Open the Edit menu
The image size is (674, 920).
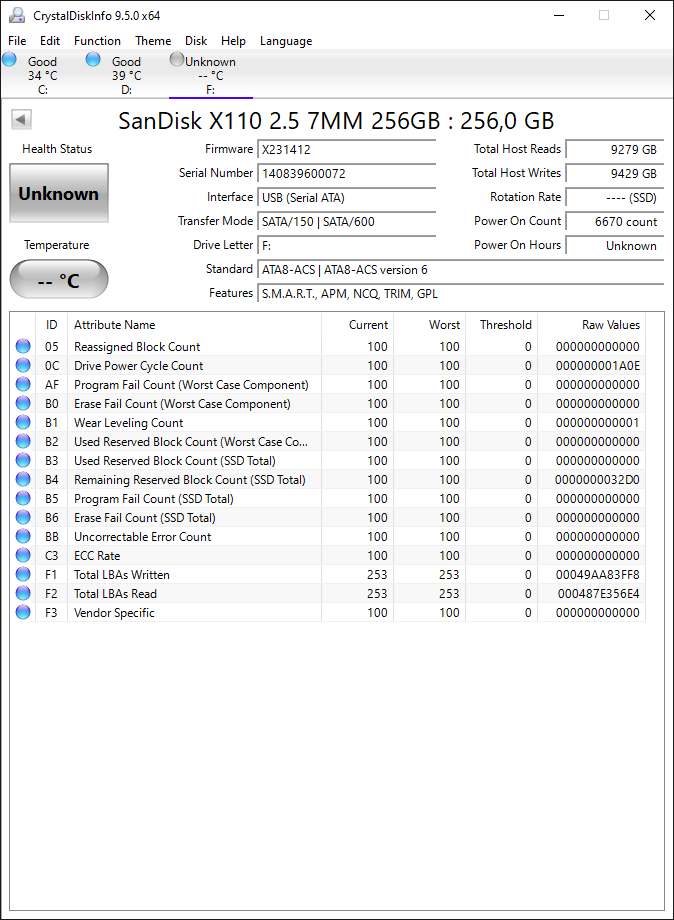tap(50, 41)
